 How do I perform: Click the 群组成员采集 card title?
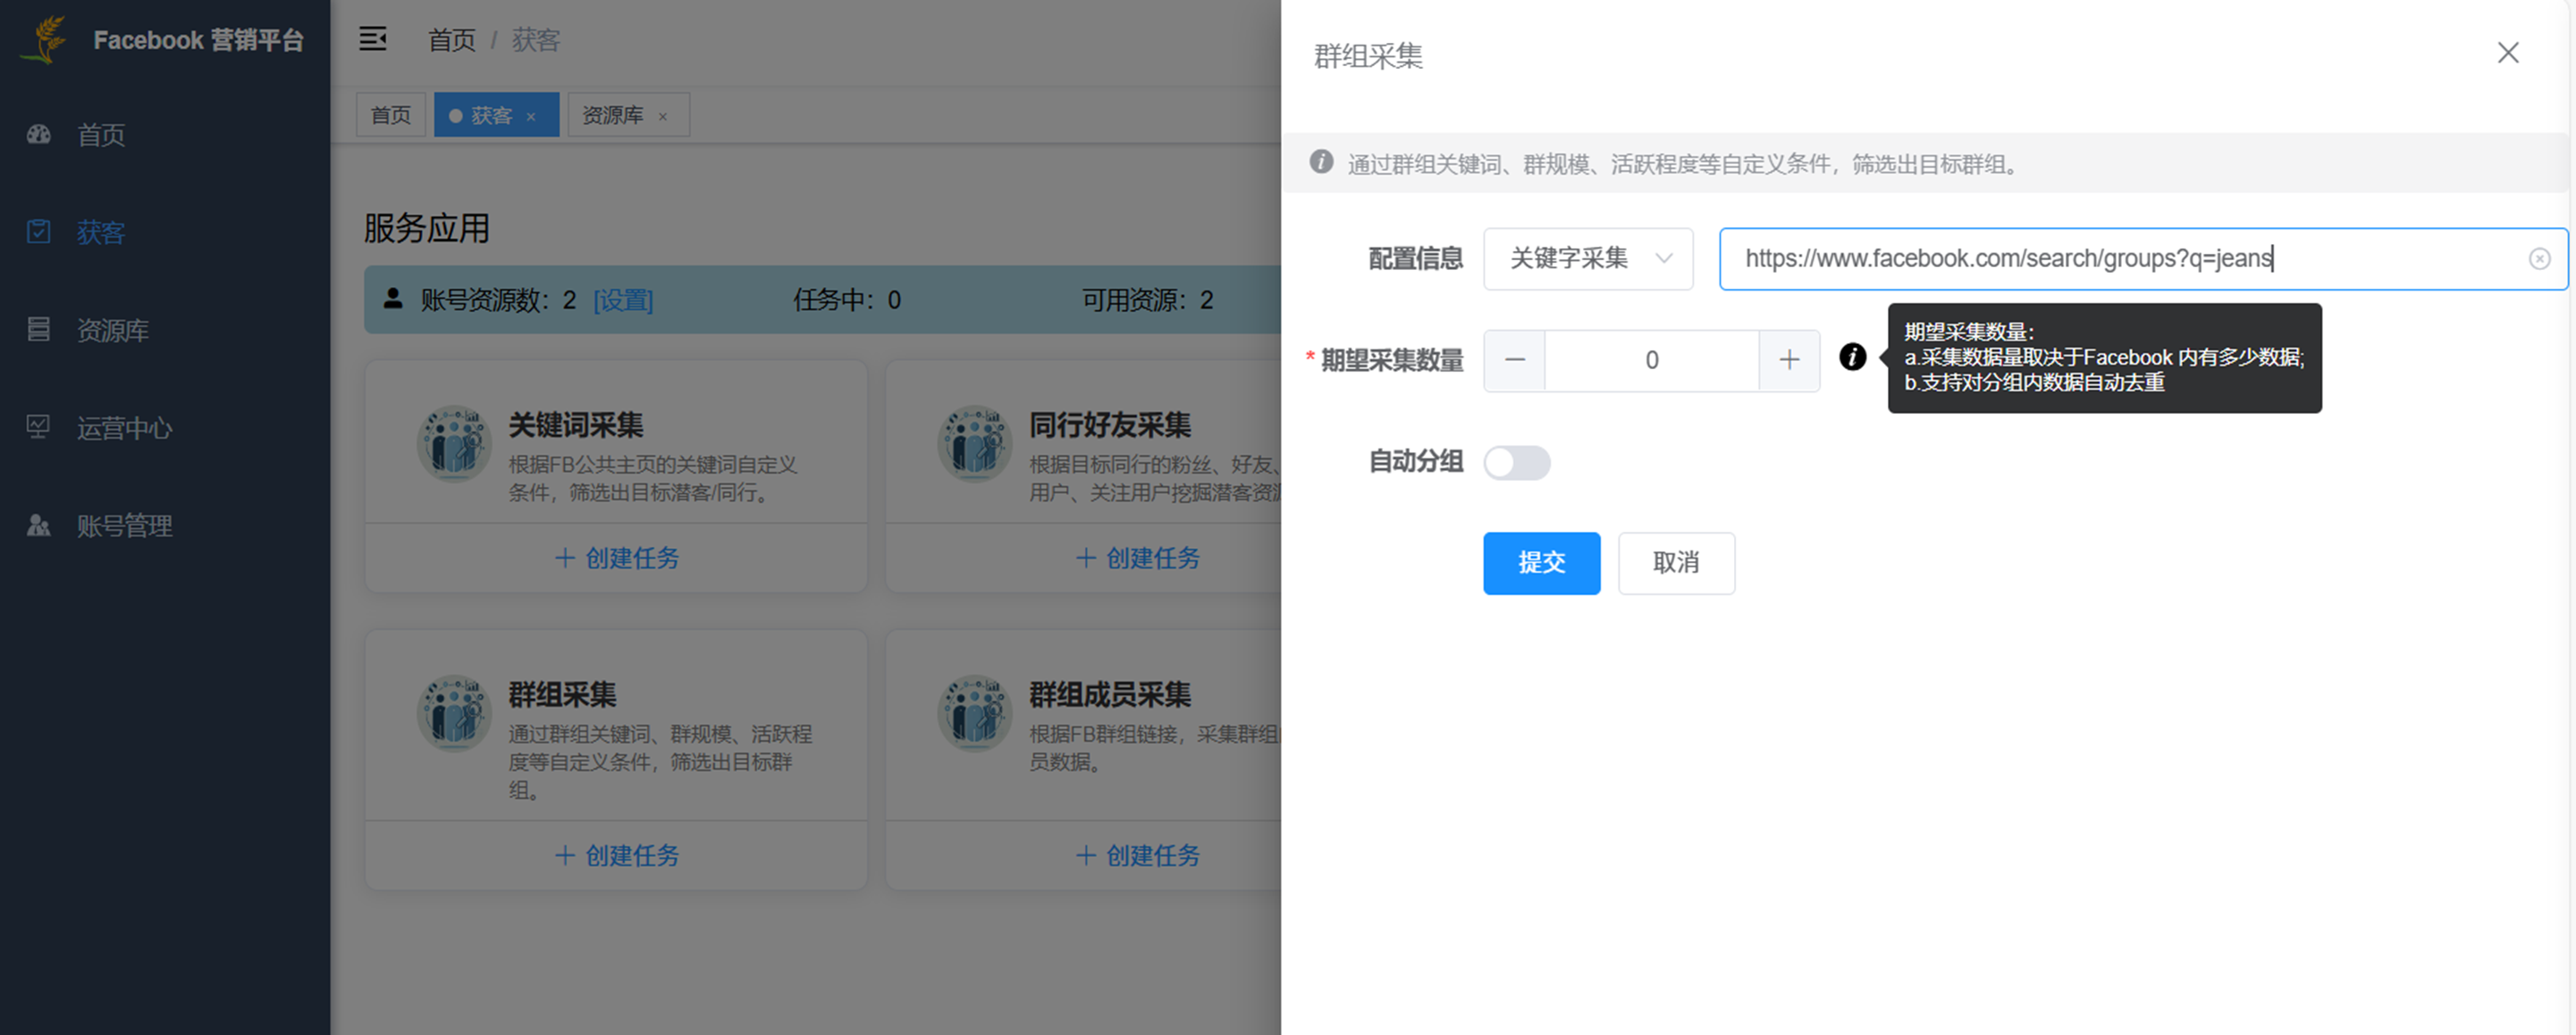tap(1110, 694)
